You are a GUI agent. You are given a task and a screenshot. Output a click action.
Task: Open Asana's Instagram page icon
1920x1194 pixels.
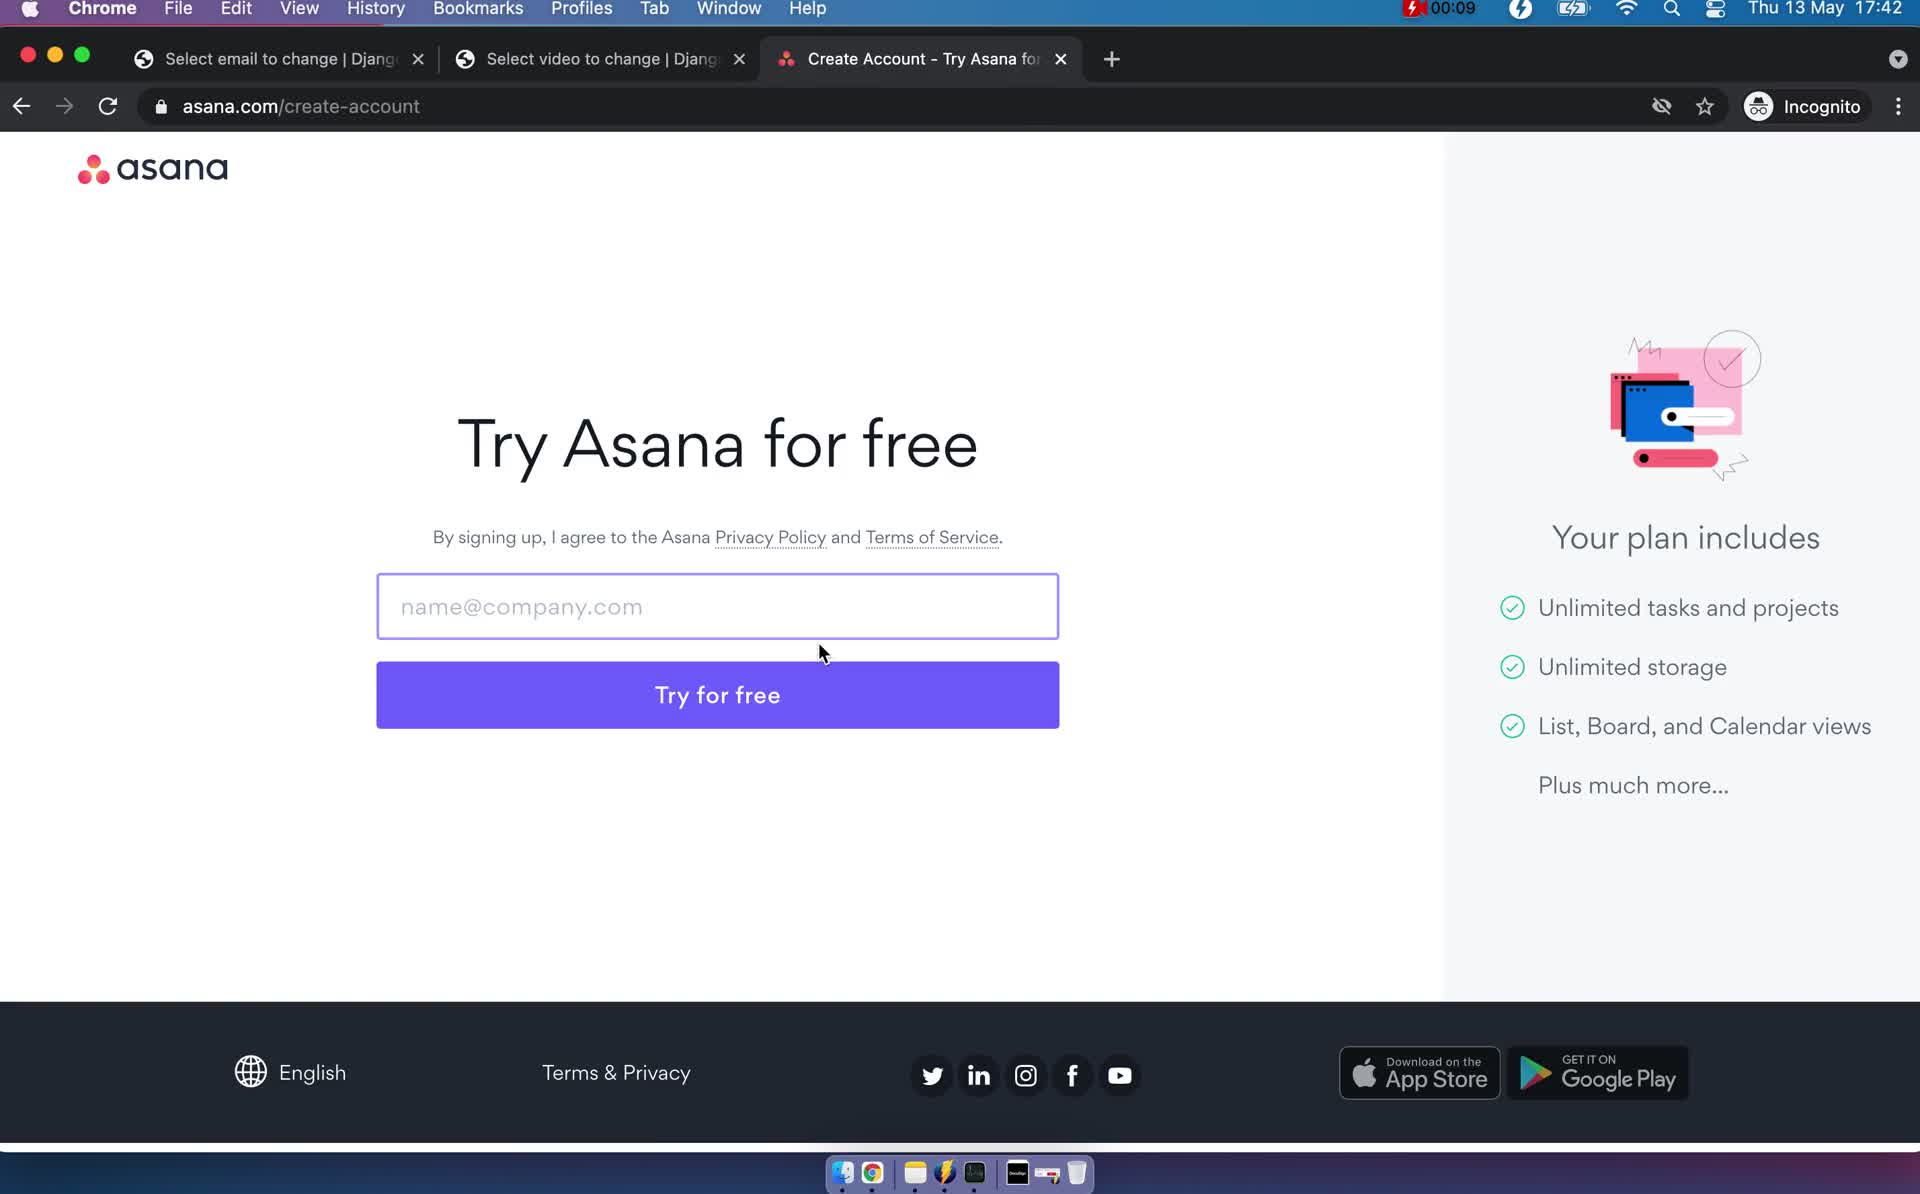(1026, 1075)
